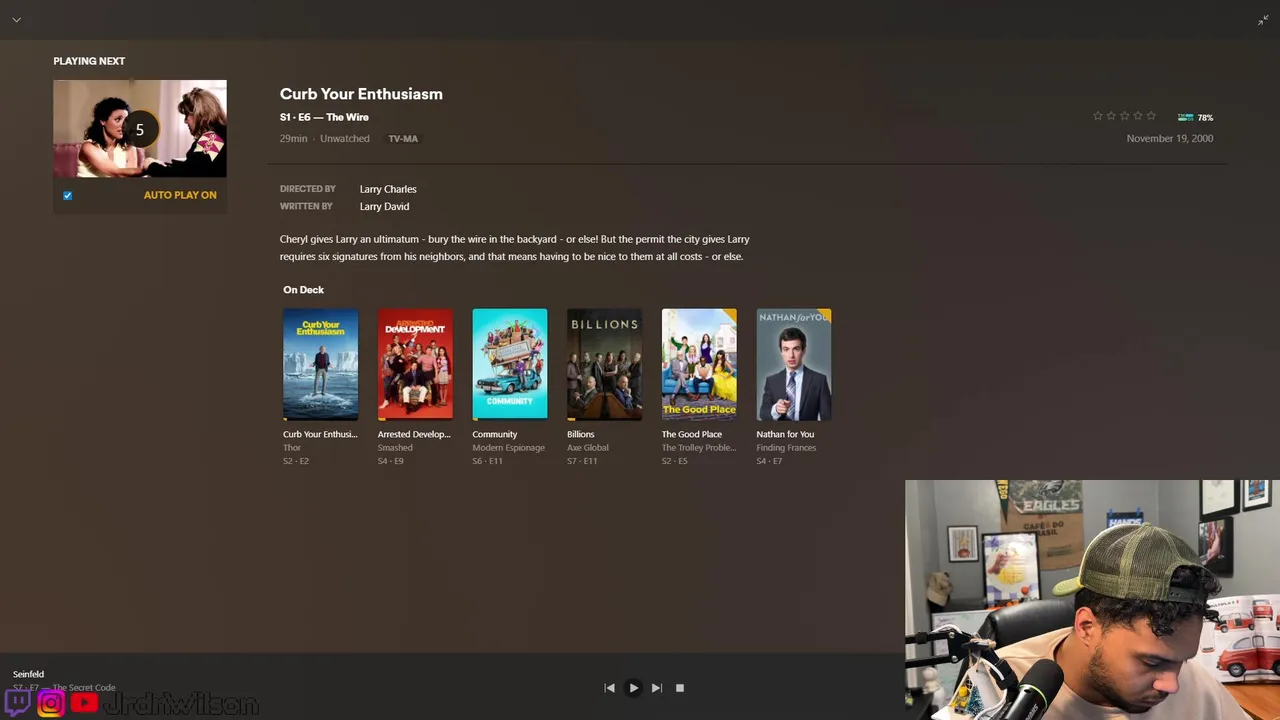Open the Arrested Development poster
The image size is (1280, 720).
pyautogui.click(x=415, y=364)
